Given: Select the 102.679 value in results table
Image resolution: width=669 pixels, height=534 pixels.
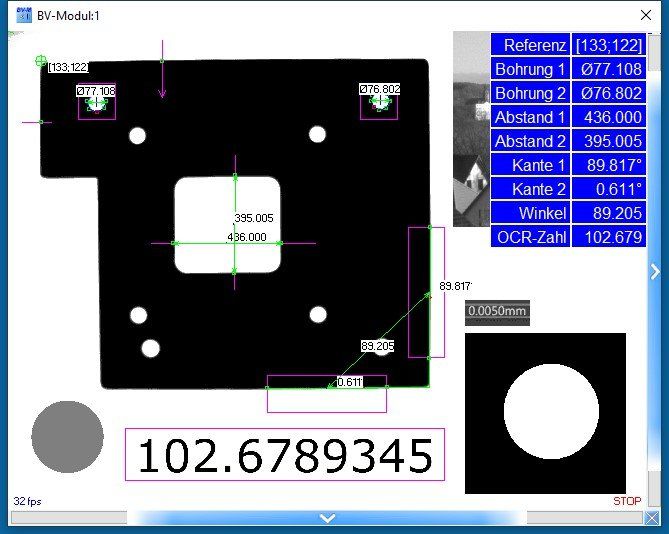Looking at the screenshot, I should pos(609,236).
